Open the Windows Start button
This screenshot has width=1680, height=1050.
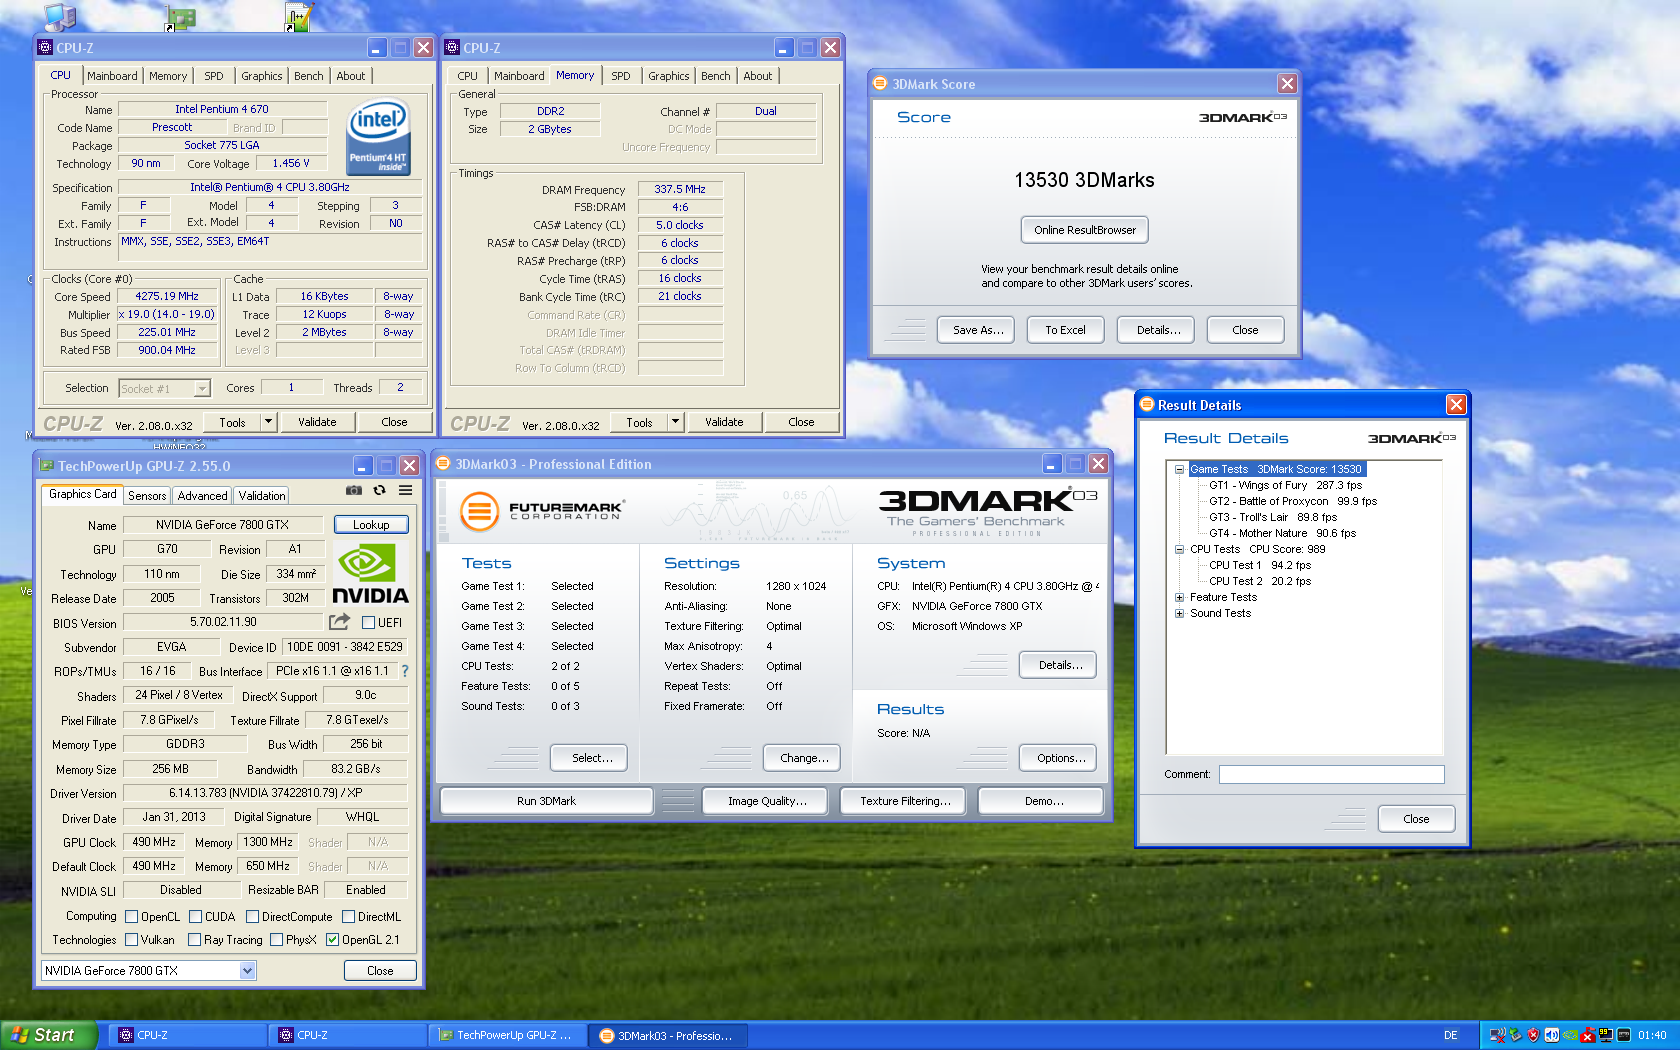(48, 1035)
